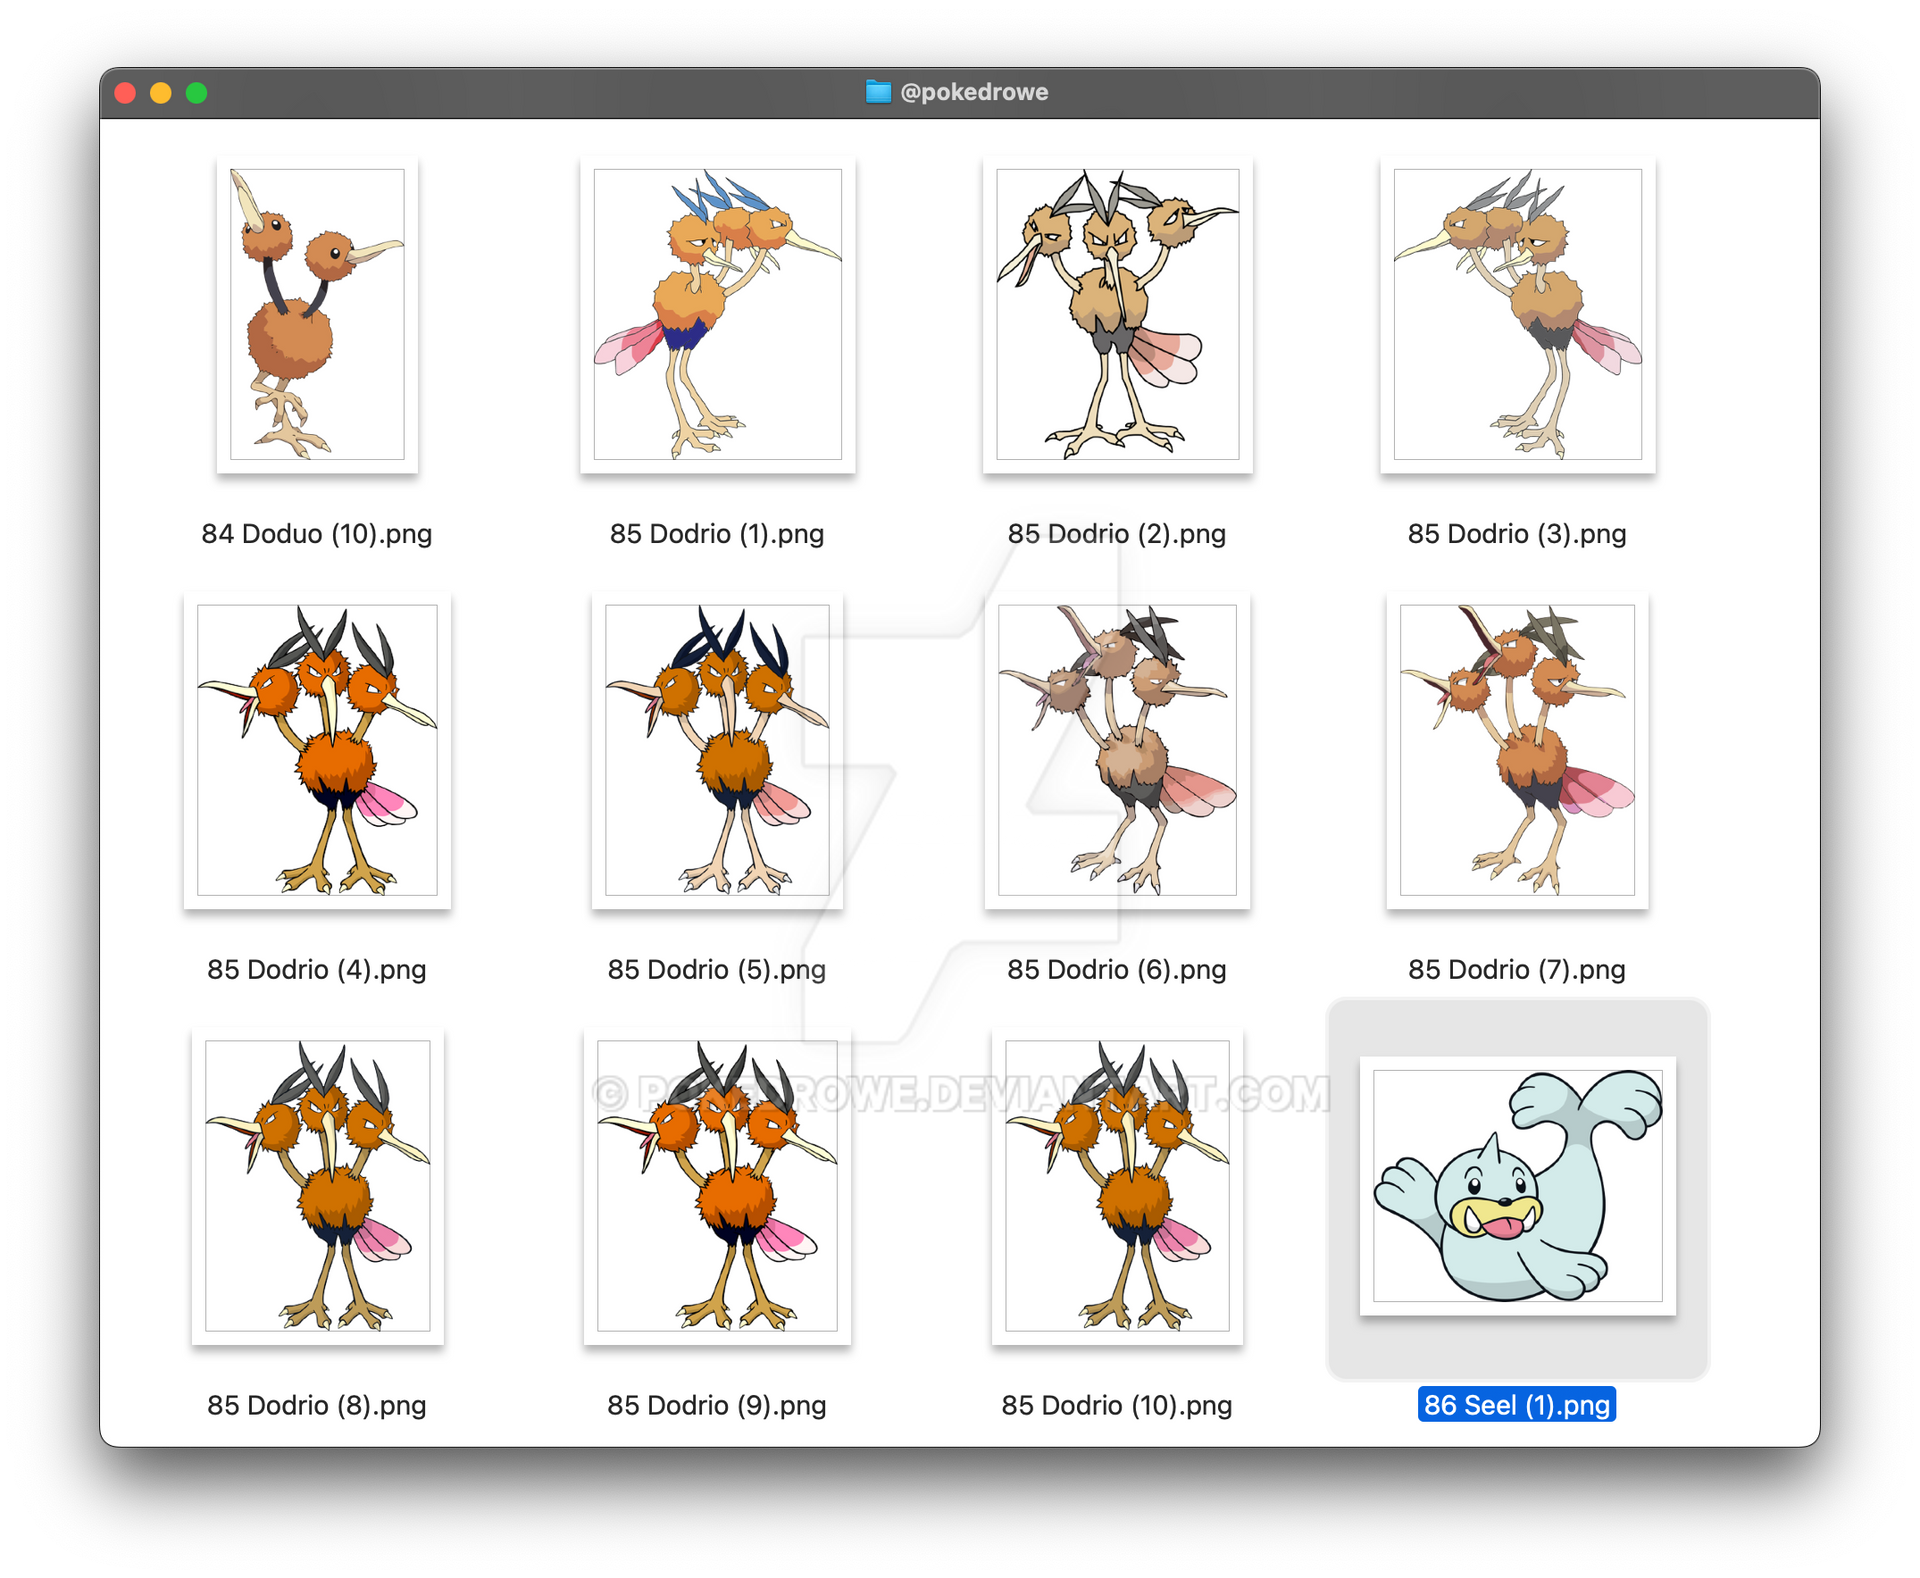Click the 85 Dodrio (2).png image preview
The image size is (1920, 1578).
point(1117,314)
